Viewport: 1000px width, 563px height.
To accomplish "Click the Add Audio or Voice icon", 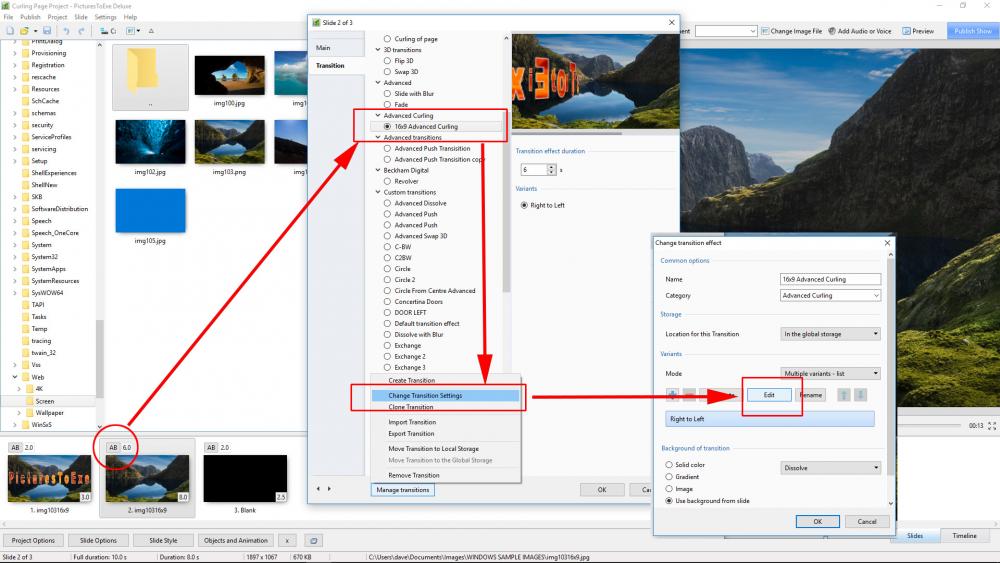I will coord(832,31).
